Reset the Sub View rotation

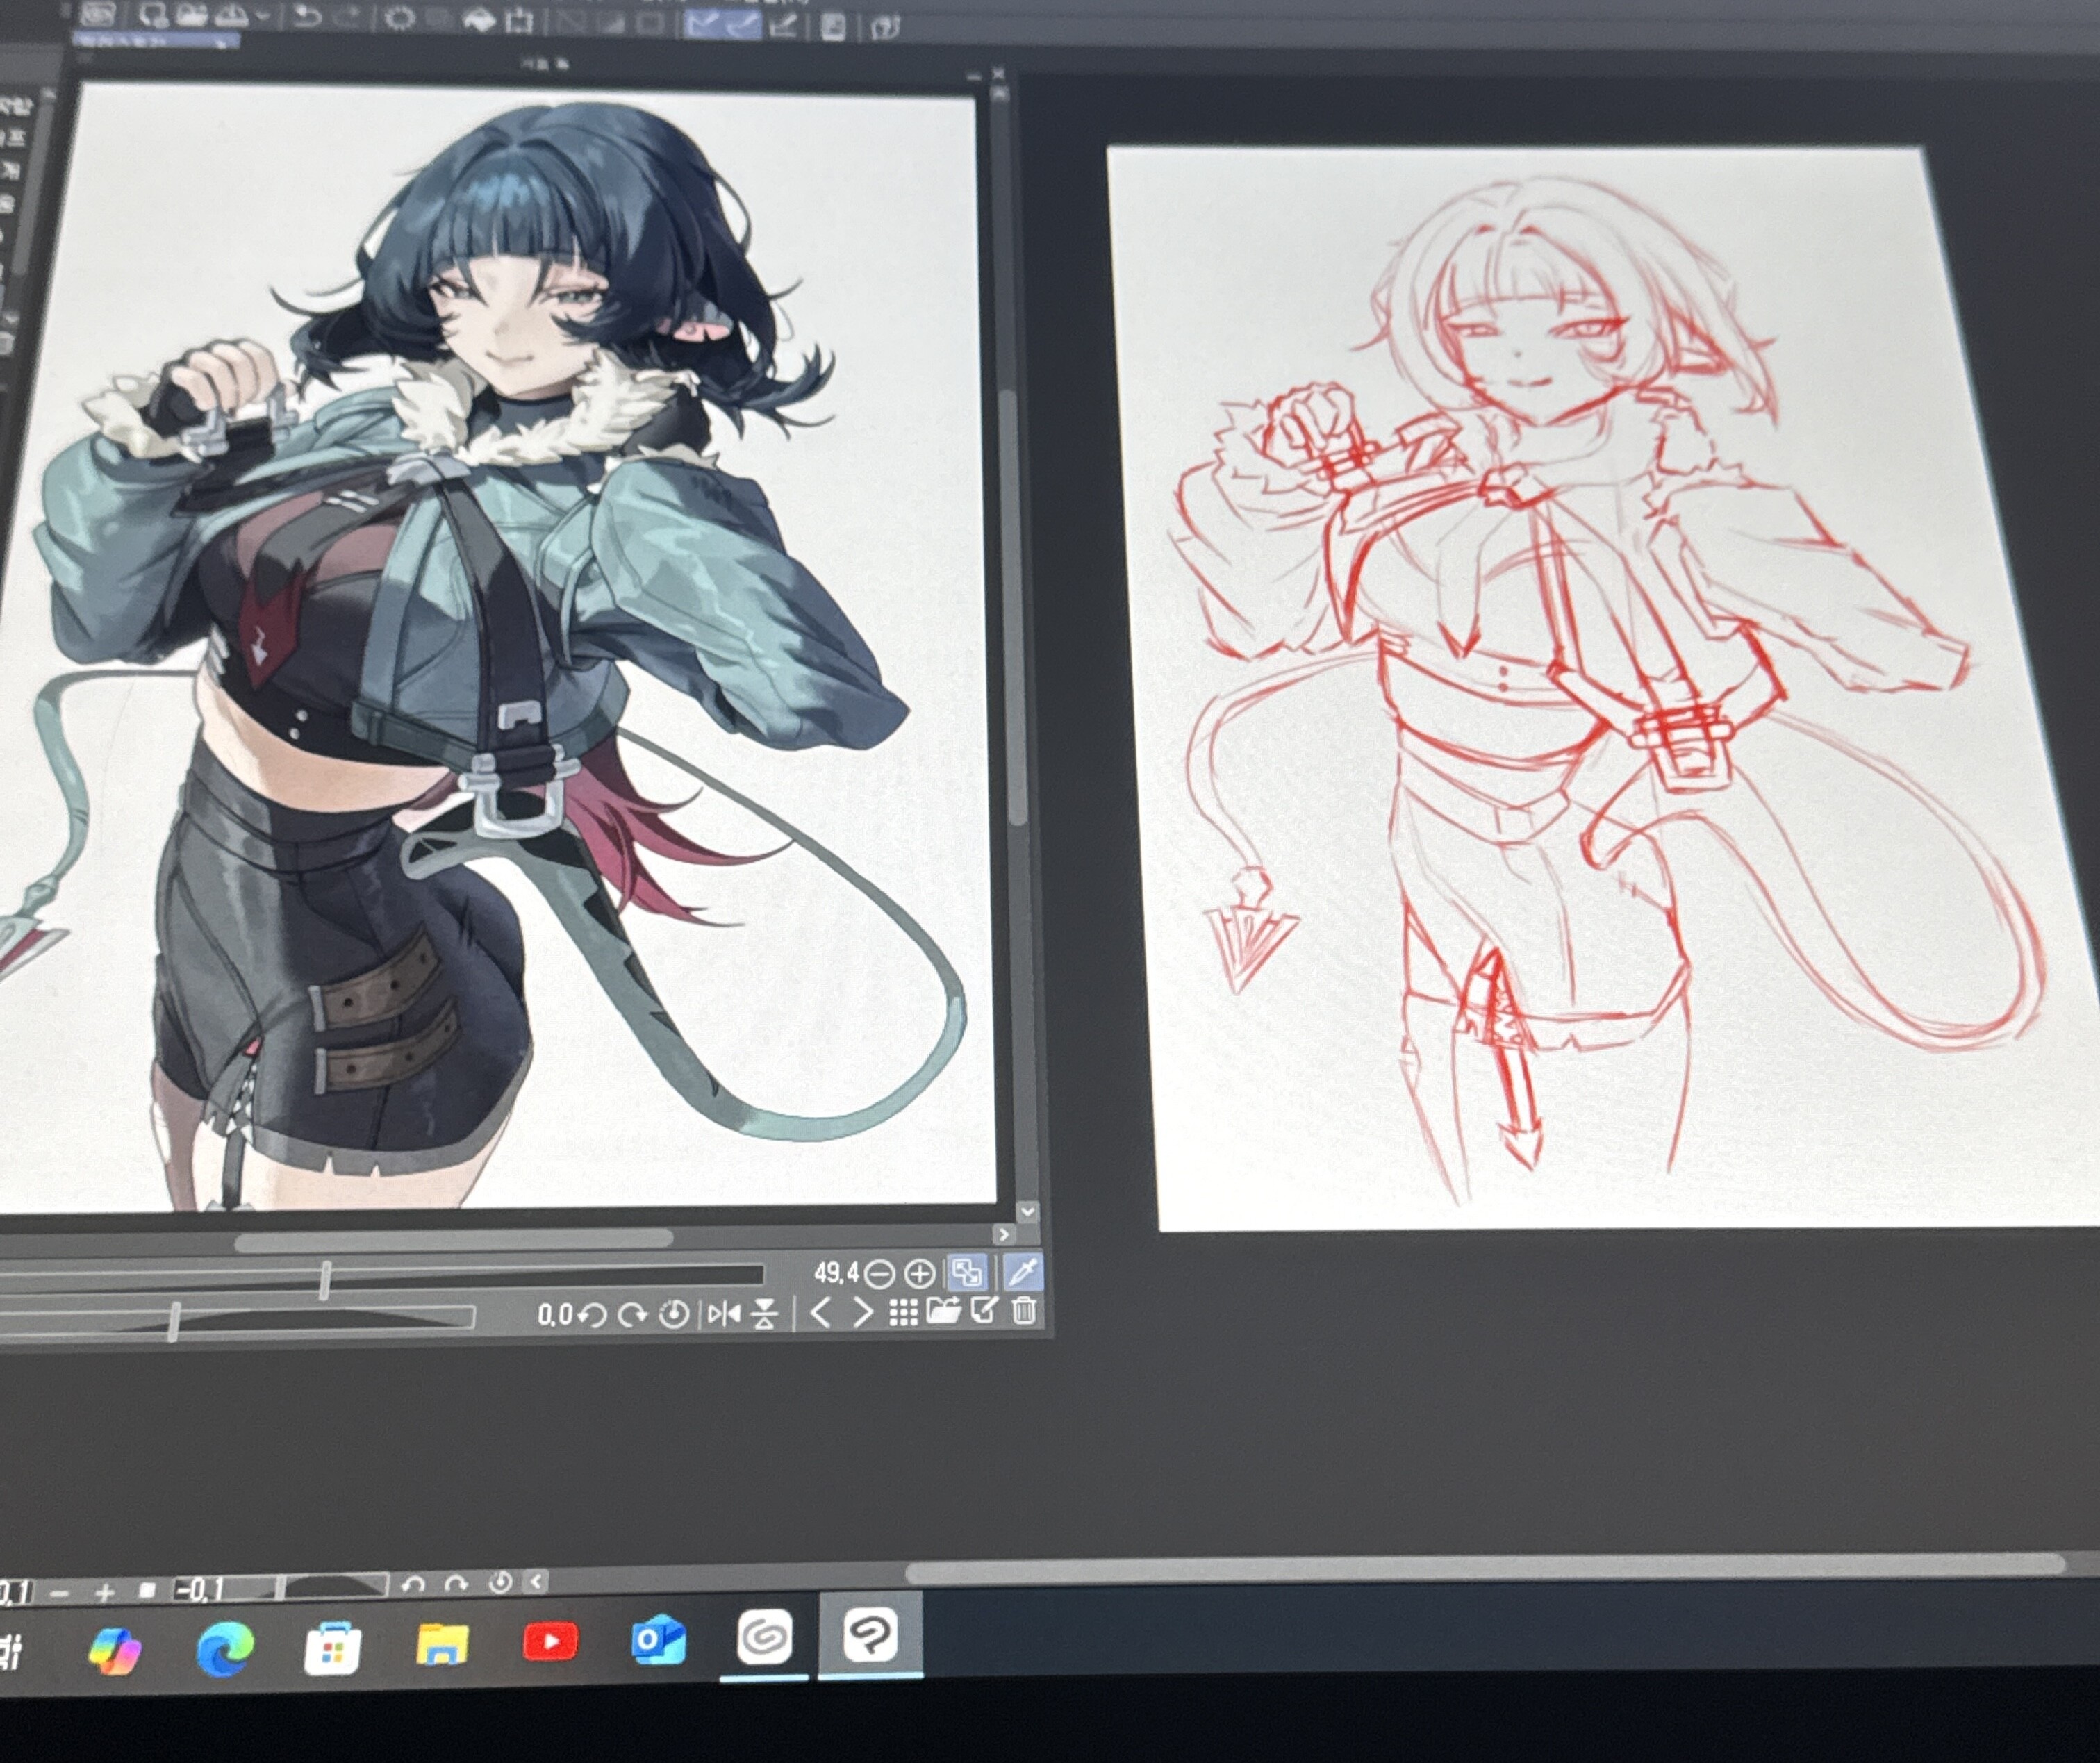coord(674,1314)
